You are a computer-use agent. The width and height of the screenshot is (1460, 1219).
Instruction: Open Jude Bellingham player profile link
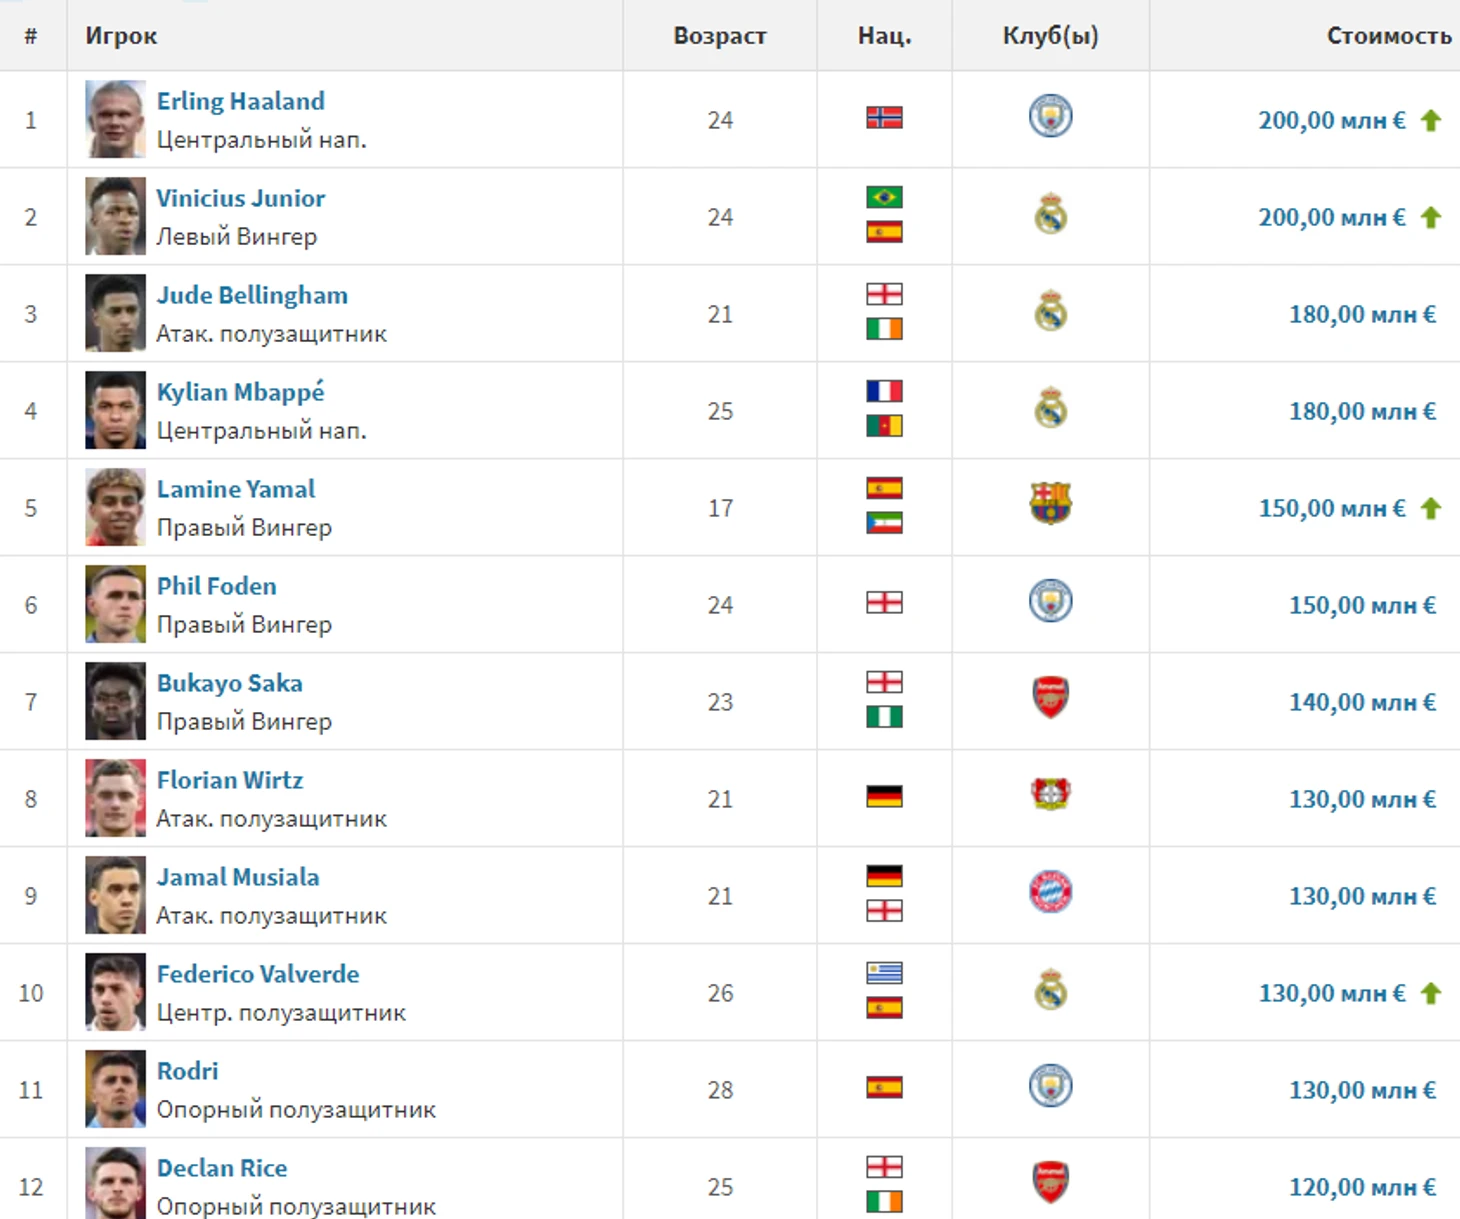(252, 295)
